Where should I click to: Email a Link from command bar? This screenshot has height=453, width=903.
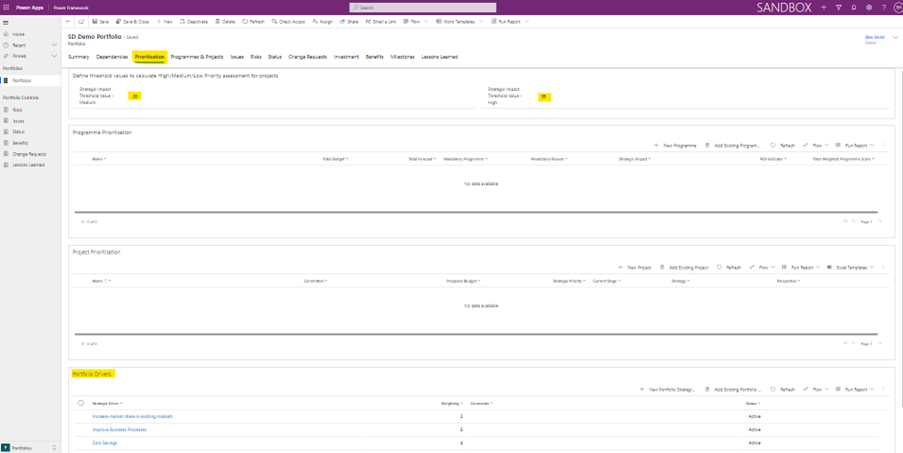point(381,21)
